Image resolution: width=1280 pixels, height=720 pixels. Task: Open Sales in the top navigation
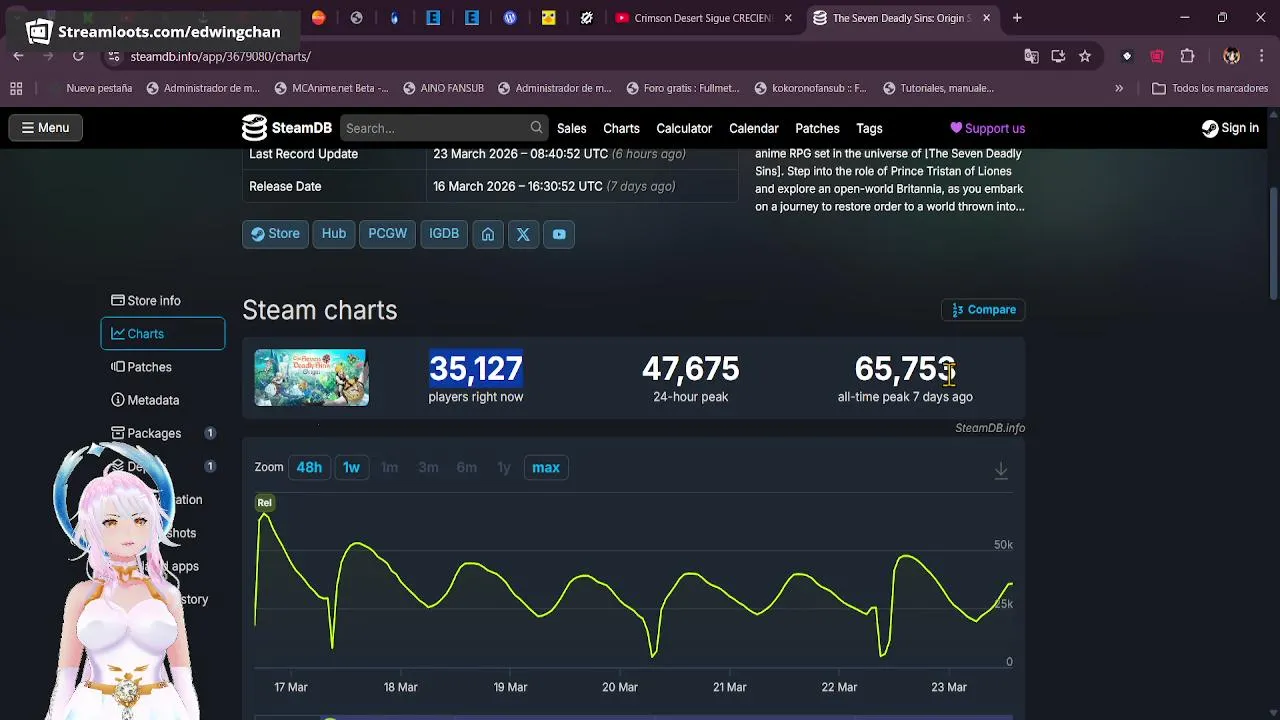572,128
